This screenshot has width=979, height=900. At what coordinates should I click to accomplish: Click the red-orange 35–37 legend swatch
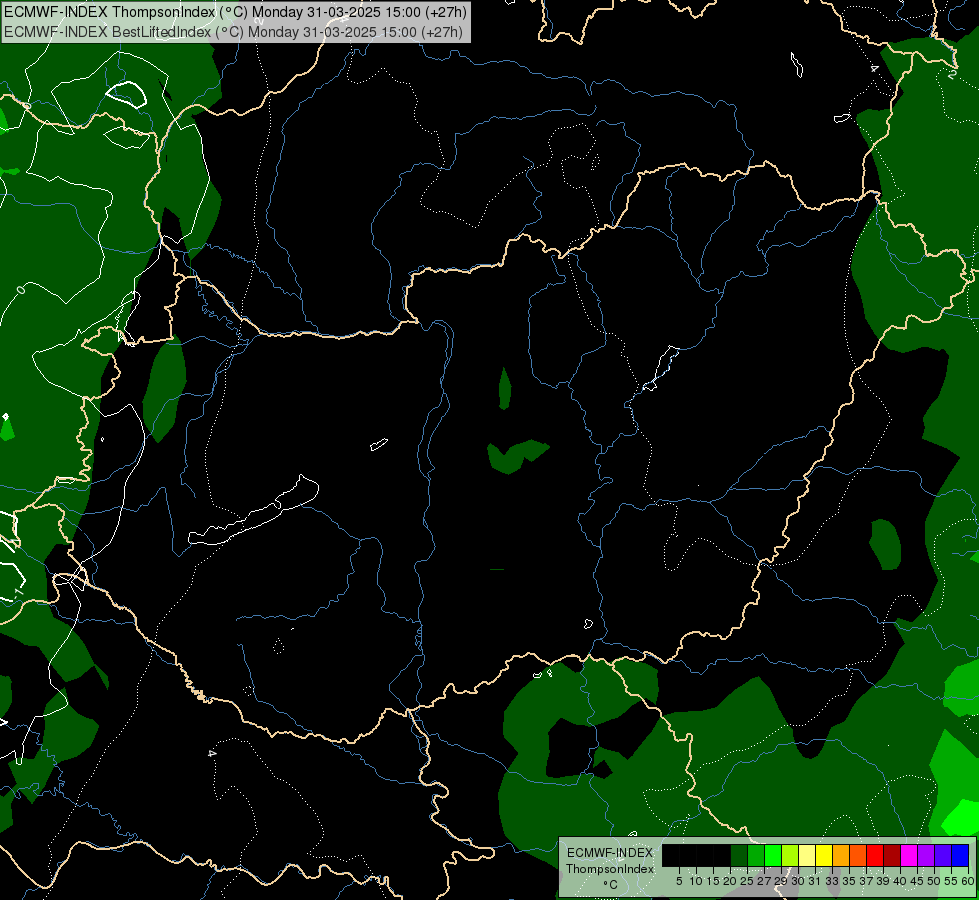858,856
